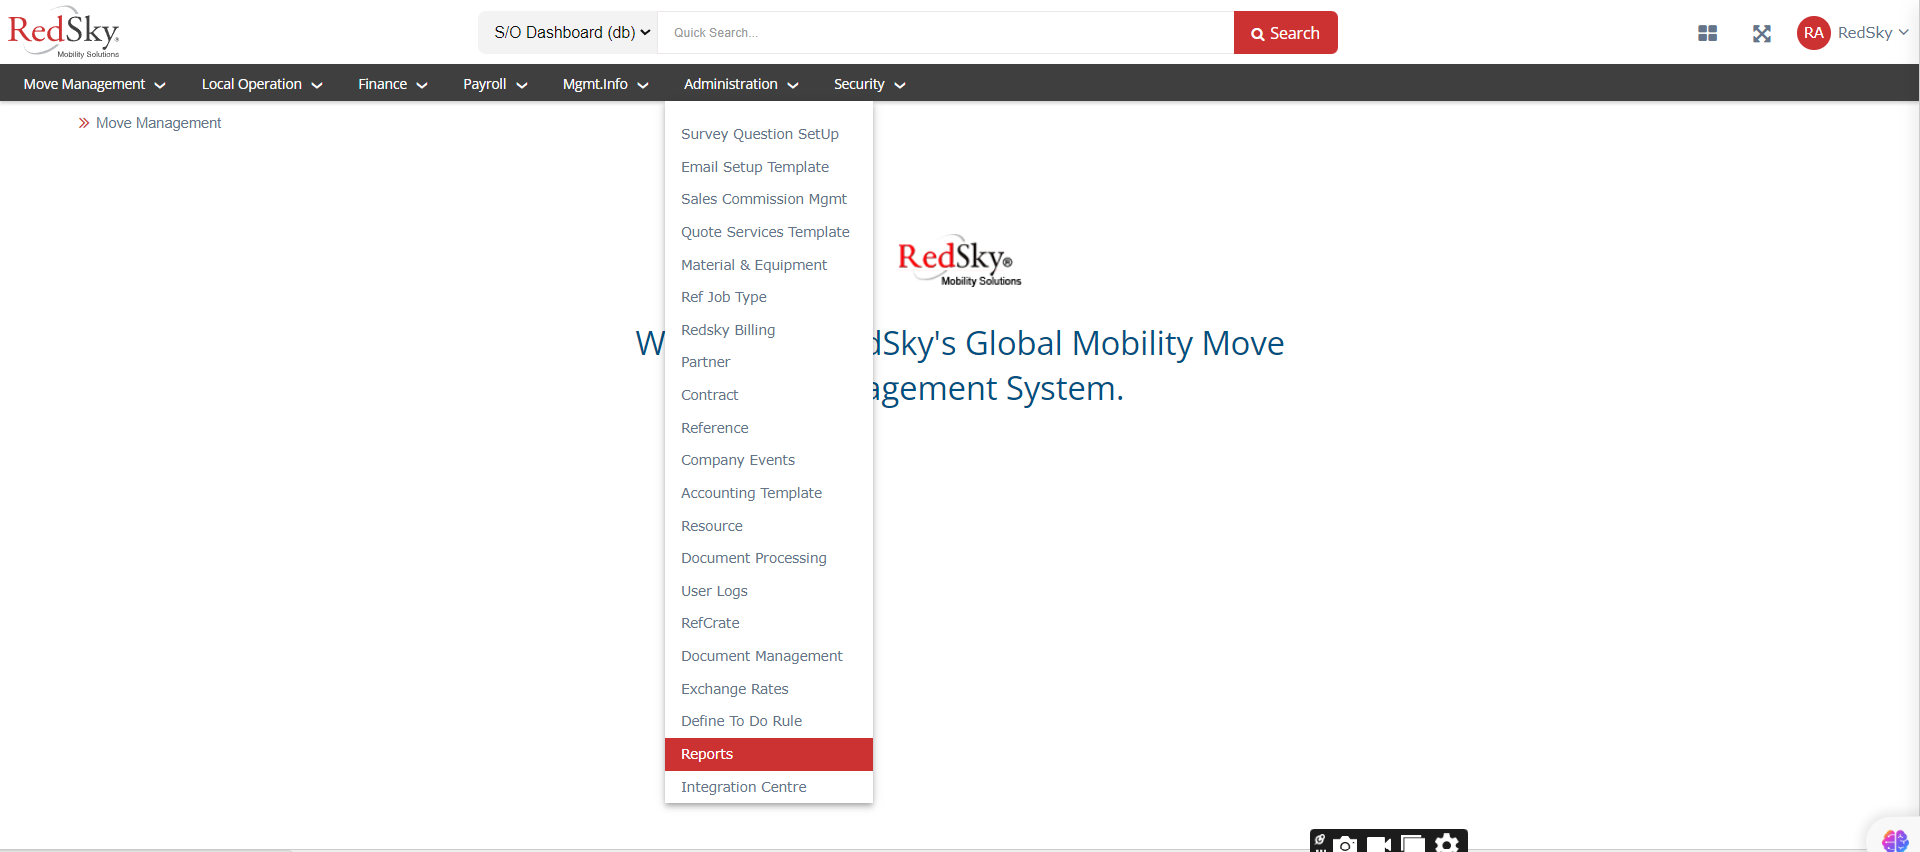Click the overlapping windows icon in bottom toolbar
1920x852 pixels.
[1413, 843]
